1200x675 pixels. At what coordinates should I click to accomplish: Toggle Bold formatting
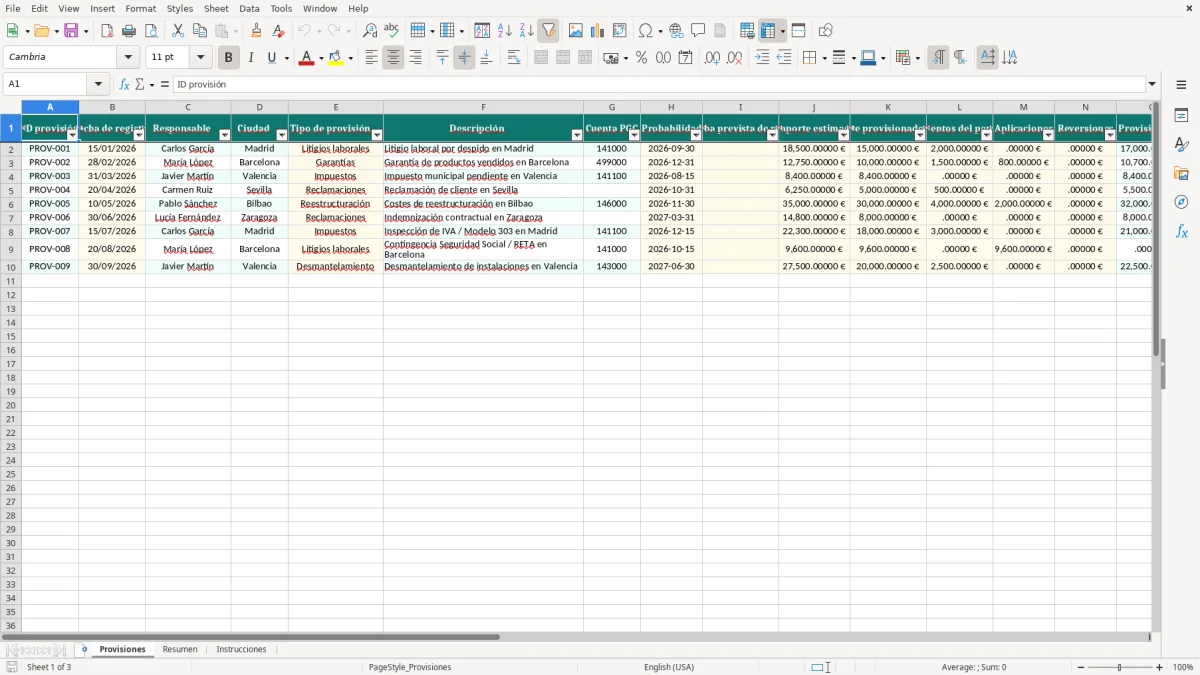(228, 58)
